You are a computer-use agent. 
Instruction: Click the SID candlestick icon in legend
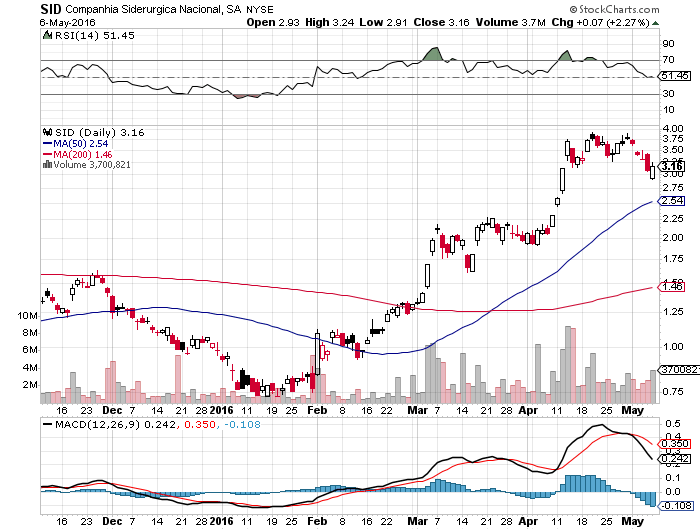(47, 132)
